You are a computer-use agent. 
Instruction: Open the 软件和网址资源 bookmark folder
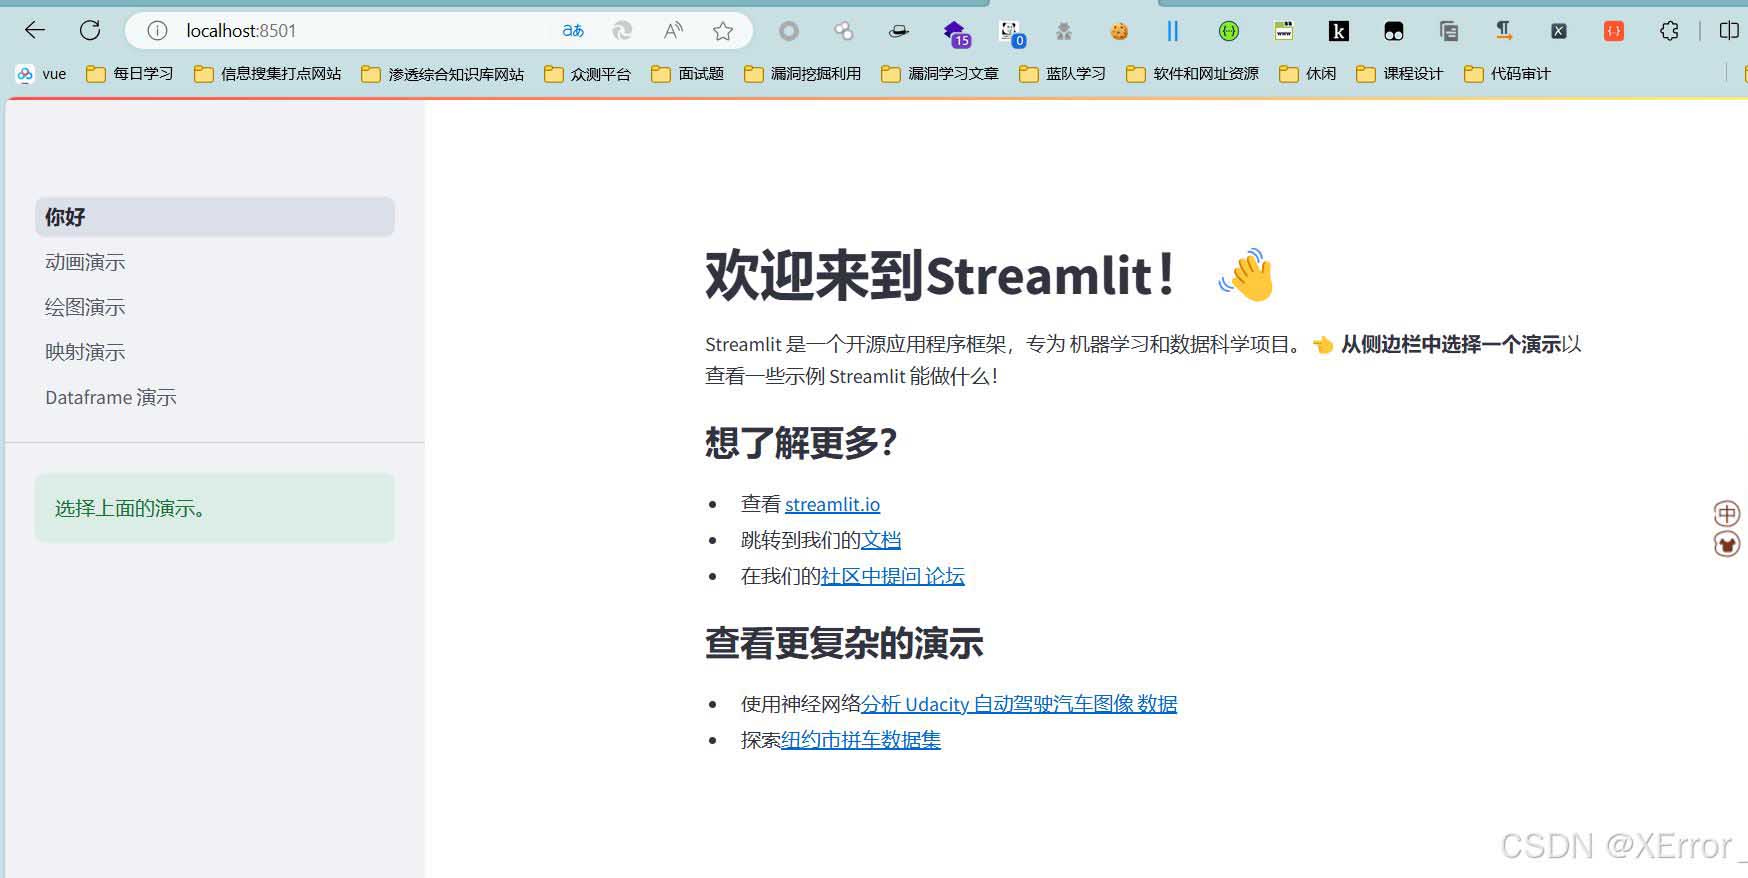1192,74
